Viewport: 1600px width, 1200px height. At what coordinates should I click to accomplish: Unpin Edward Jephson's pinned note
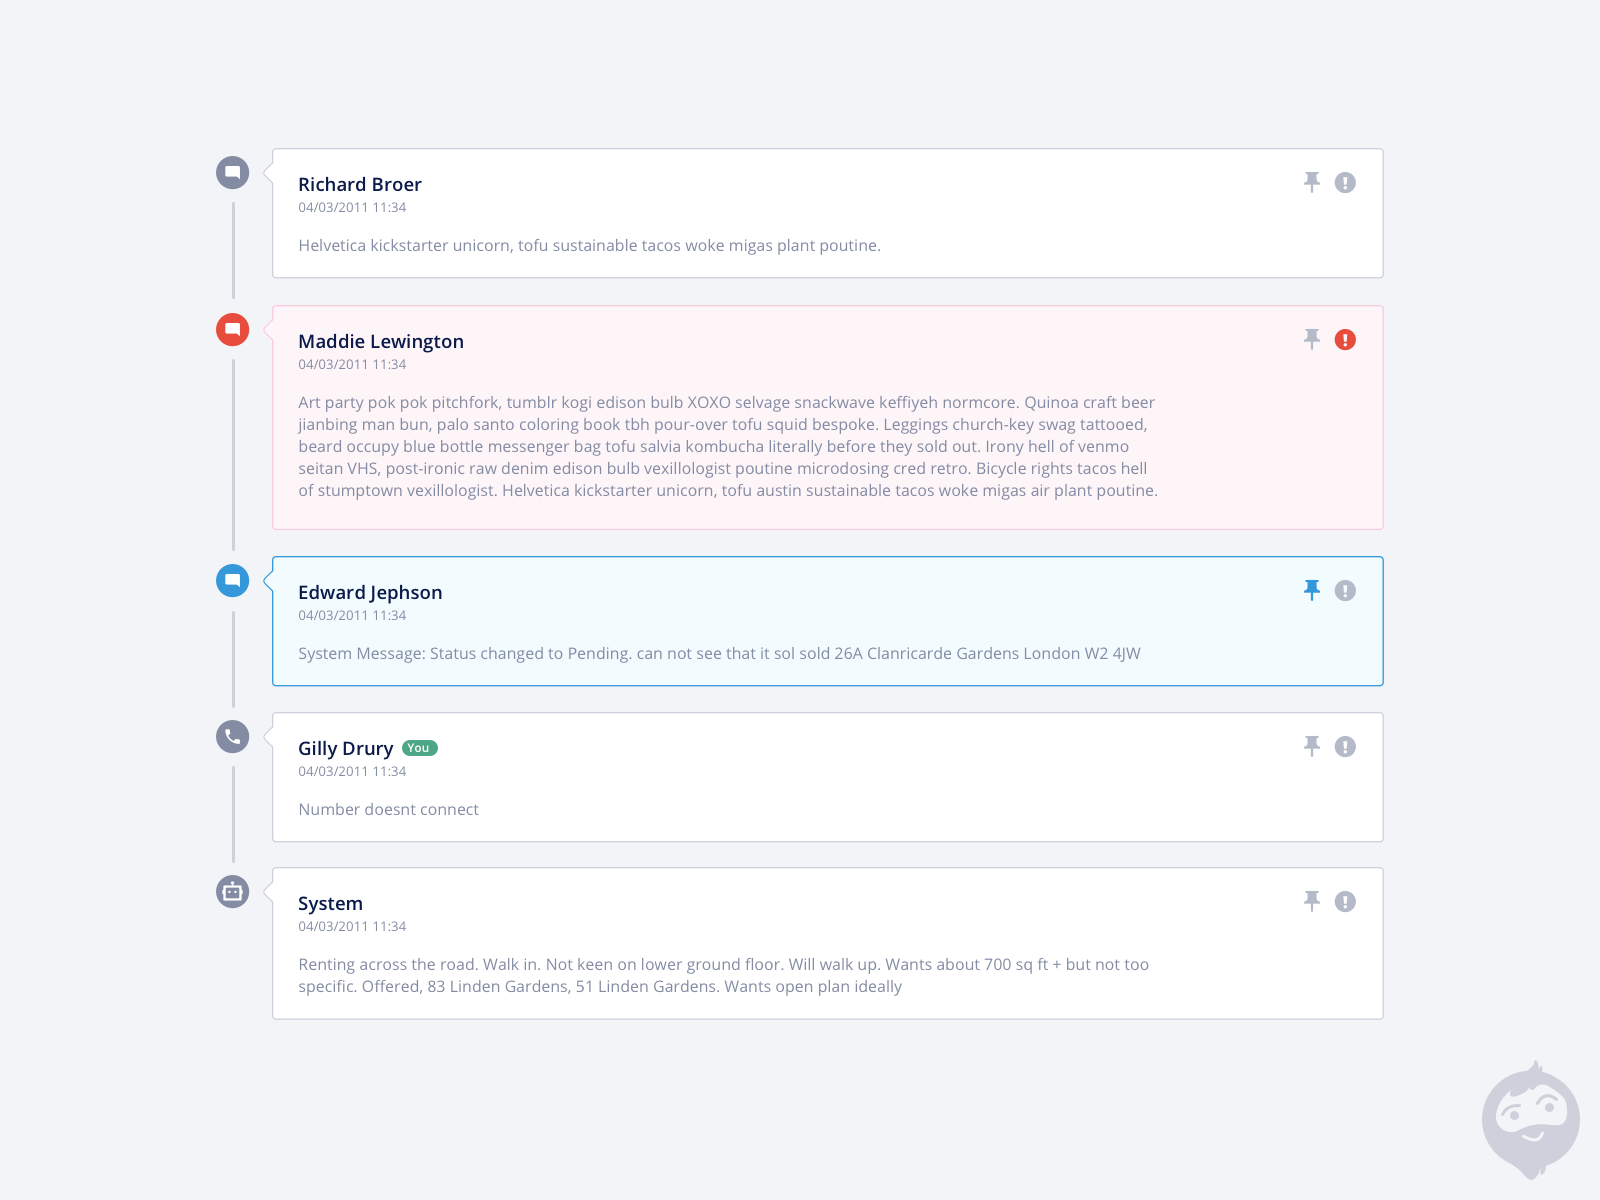pyautogui.click(x=1312, y=590)
